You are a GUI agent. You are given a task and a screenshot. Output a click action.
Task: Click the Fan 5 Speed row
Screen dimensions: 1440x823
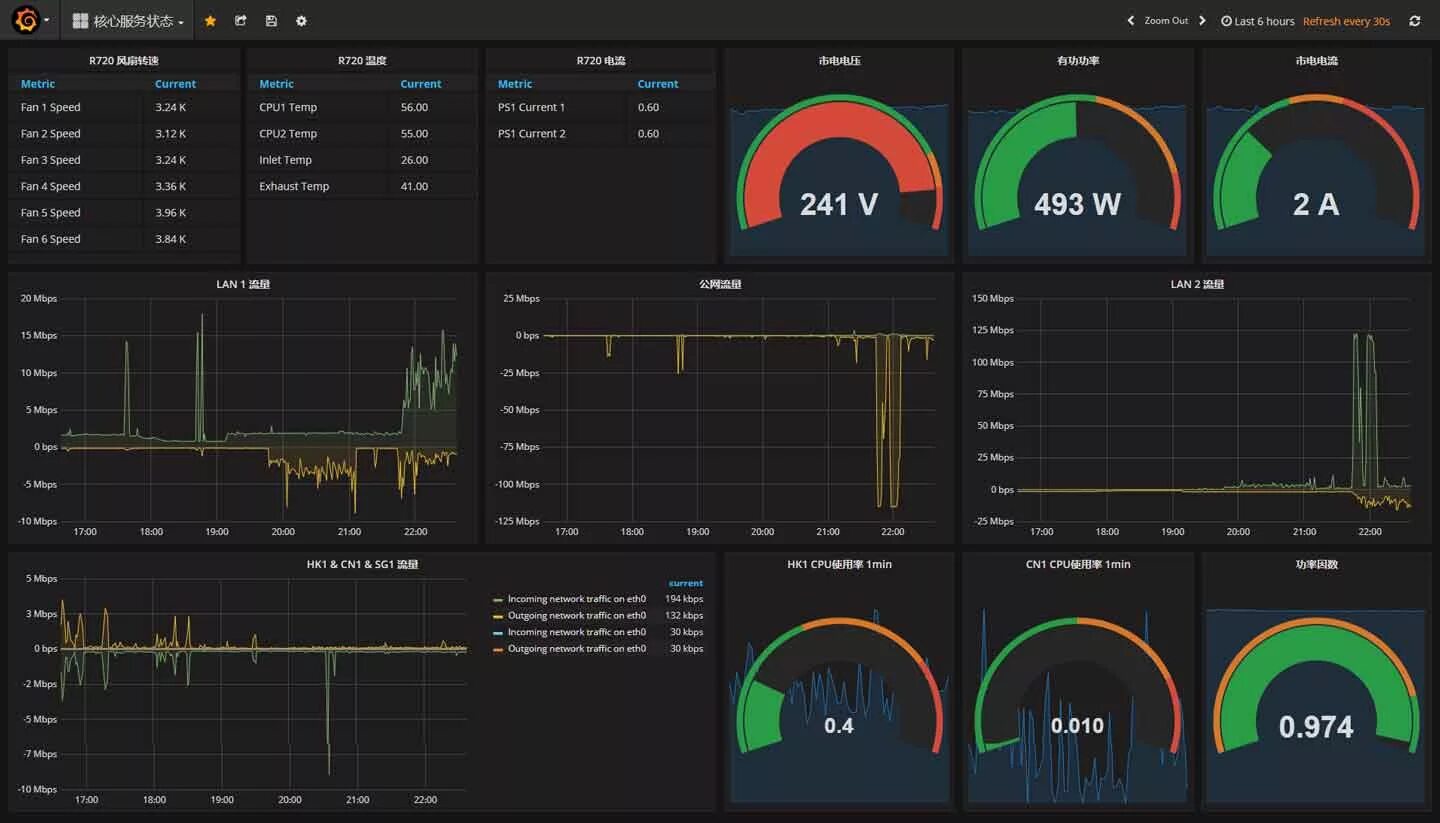click(x=124, y=212)
